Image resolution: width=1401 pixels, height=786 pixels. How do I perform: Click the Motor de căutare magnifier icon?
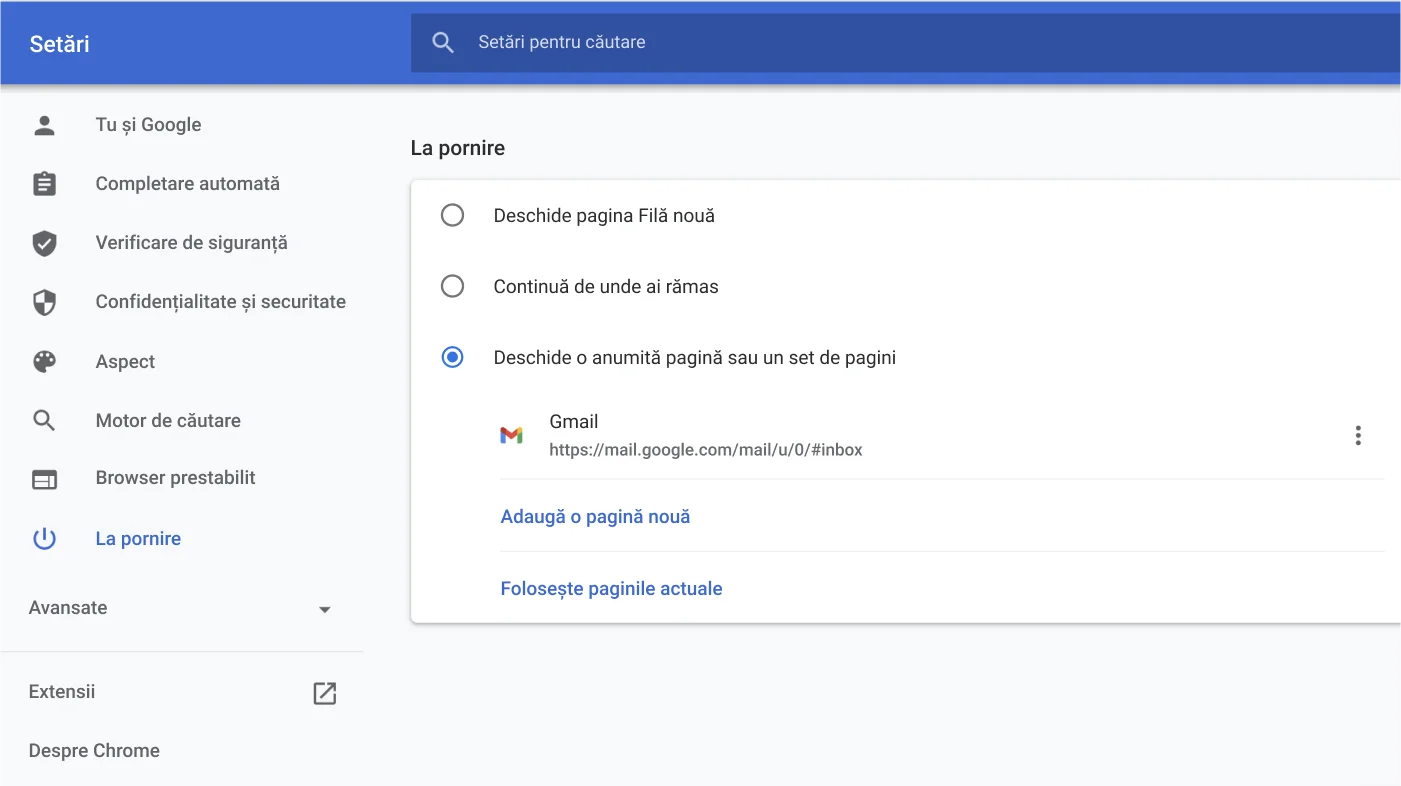(x=44, y=420)
